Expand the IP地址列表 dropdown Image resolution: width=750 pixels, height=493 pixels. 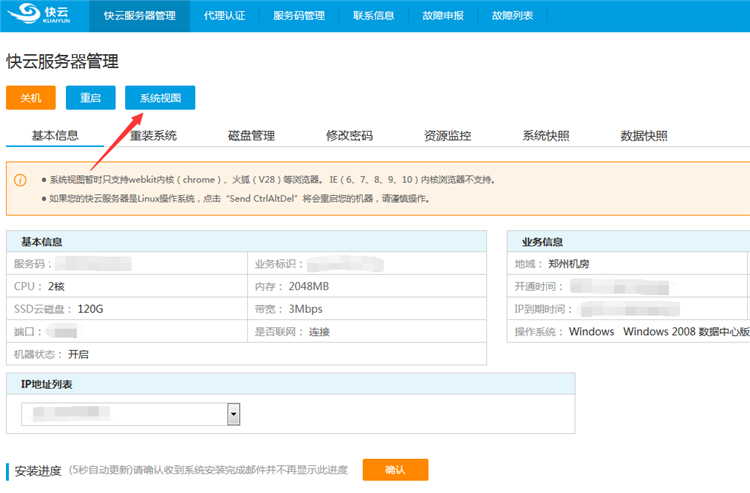234,413
